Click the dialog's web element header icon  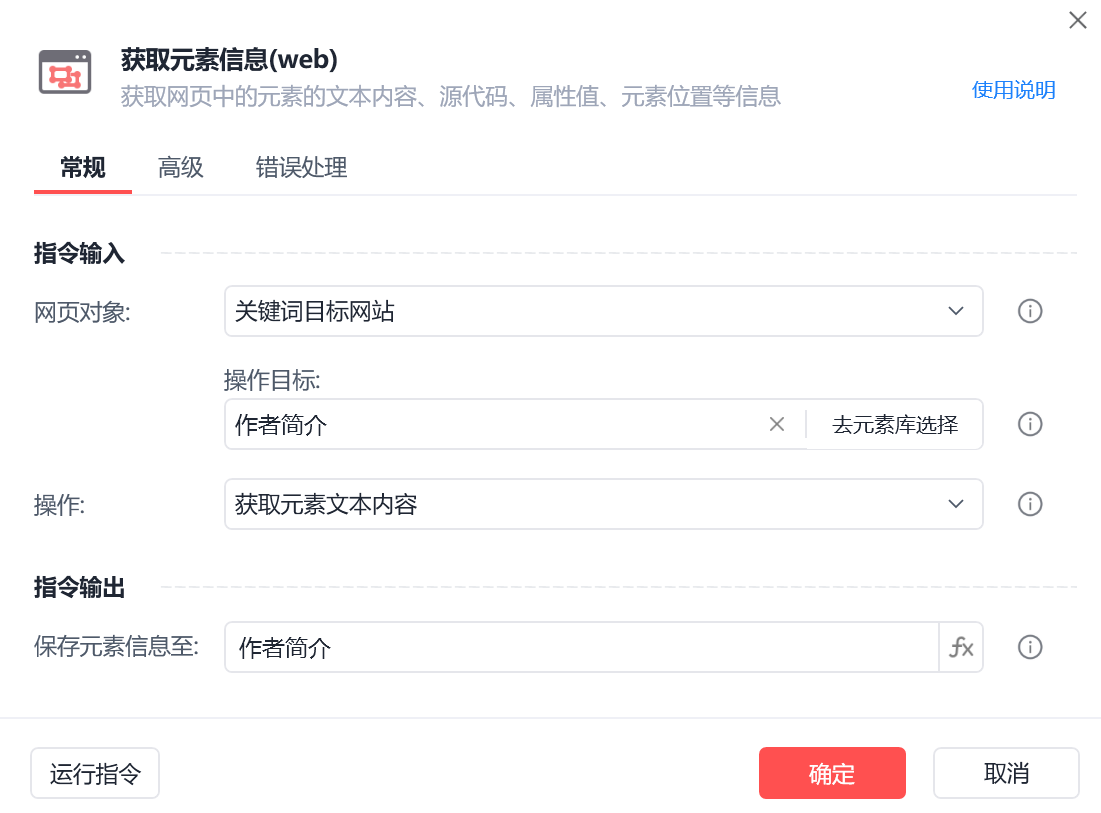click(65, 72)
